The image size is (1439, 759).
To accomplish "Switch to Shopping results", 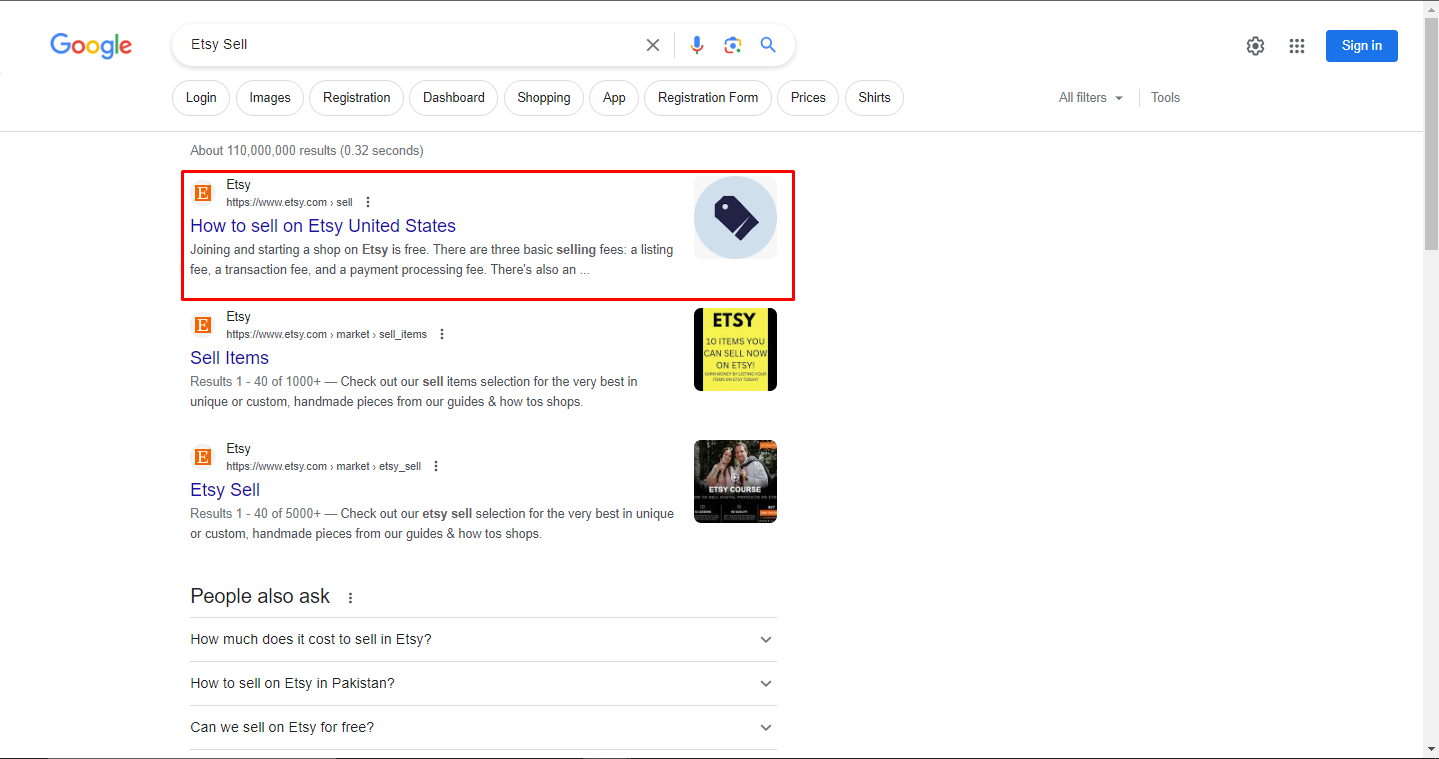I will click(x=544, y=98).
